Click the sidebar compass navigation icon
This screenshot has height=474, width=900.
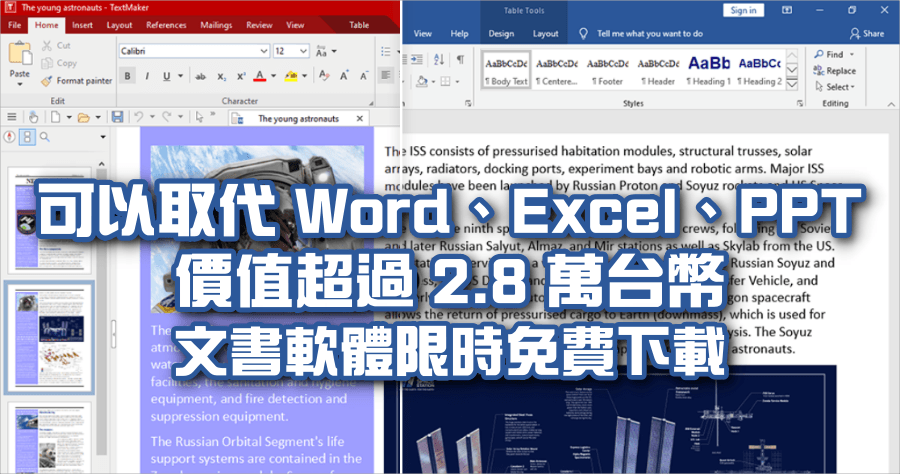9,137
